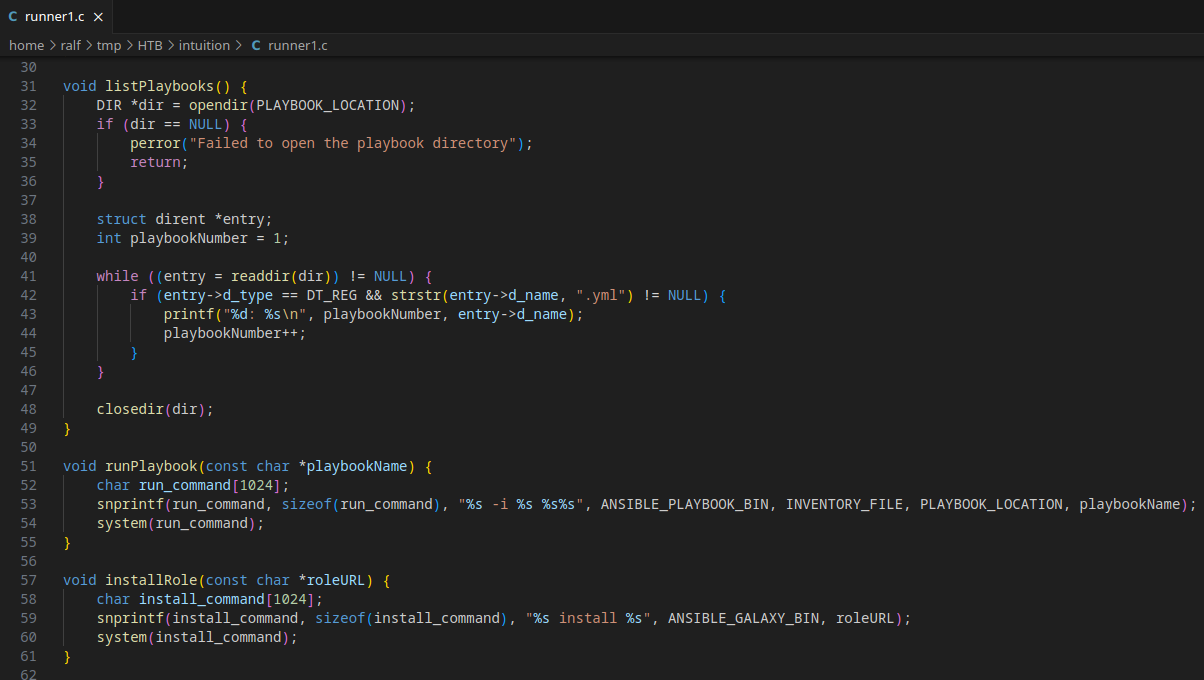1204x680 pixels.
Task: Place cursor on listPlaybooks function name
Action: [160, 86]
